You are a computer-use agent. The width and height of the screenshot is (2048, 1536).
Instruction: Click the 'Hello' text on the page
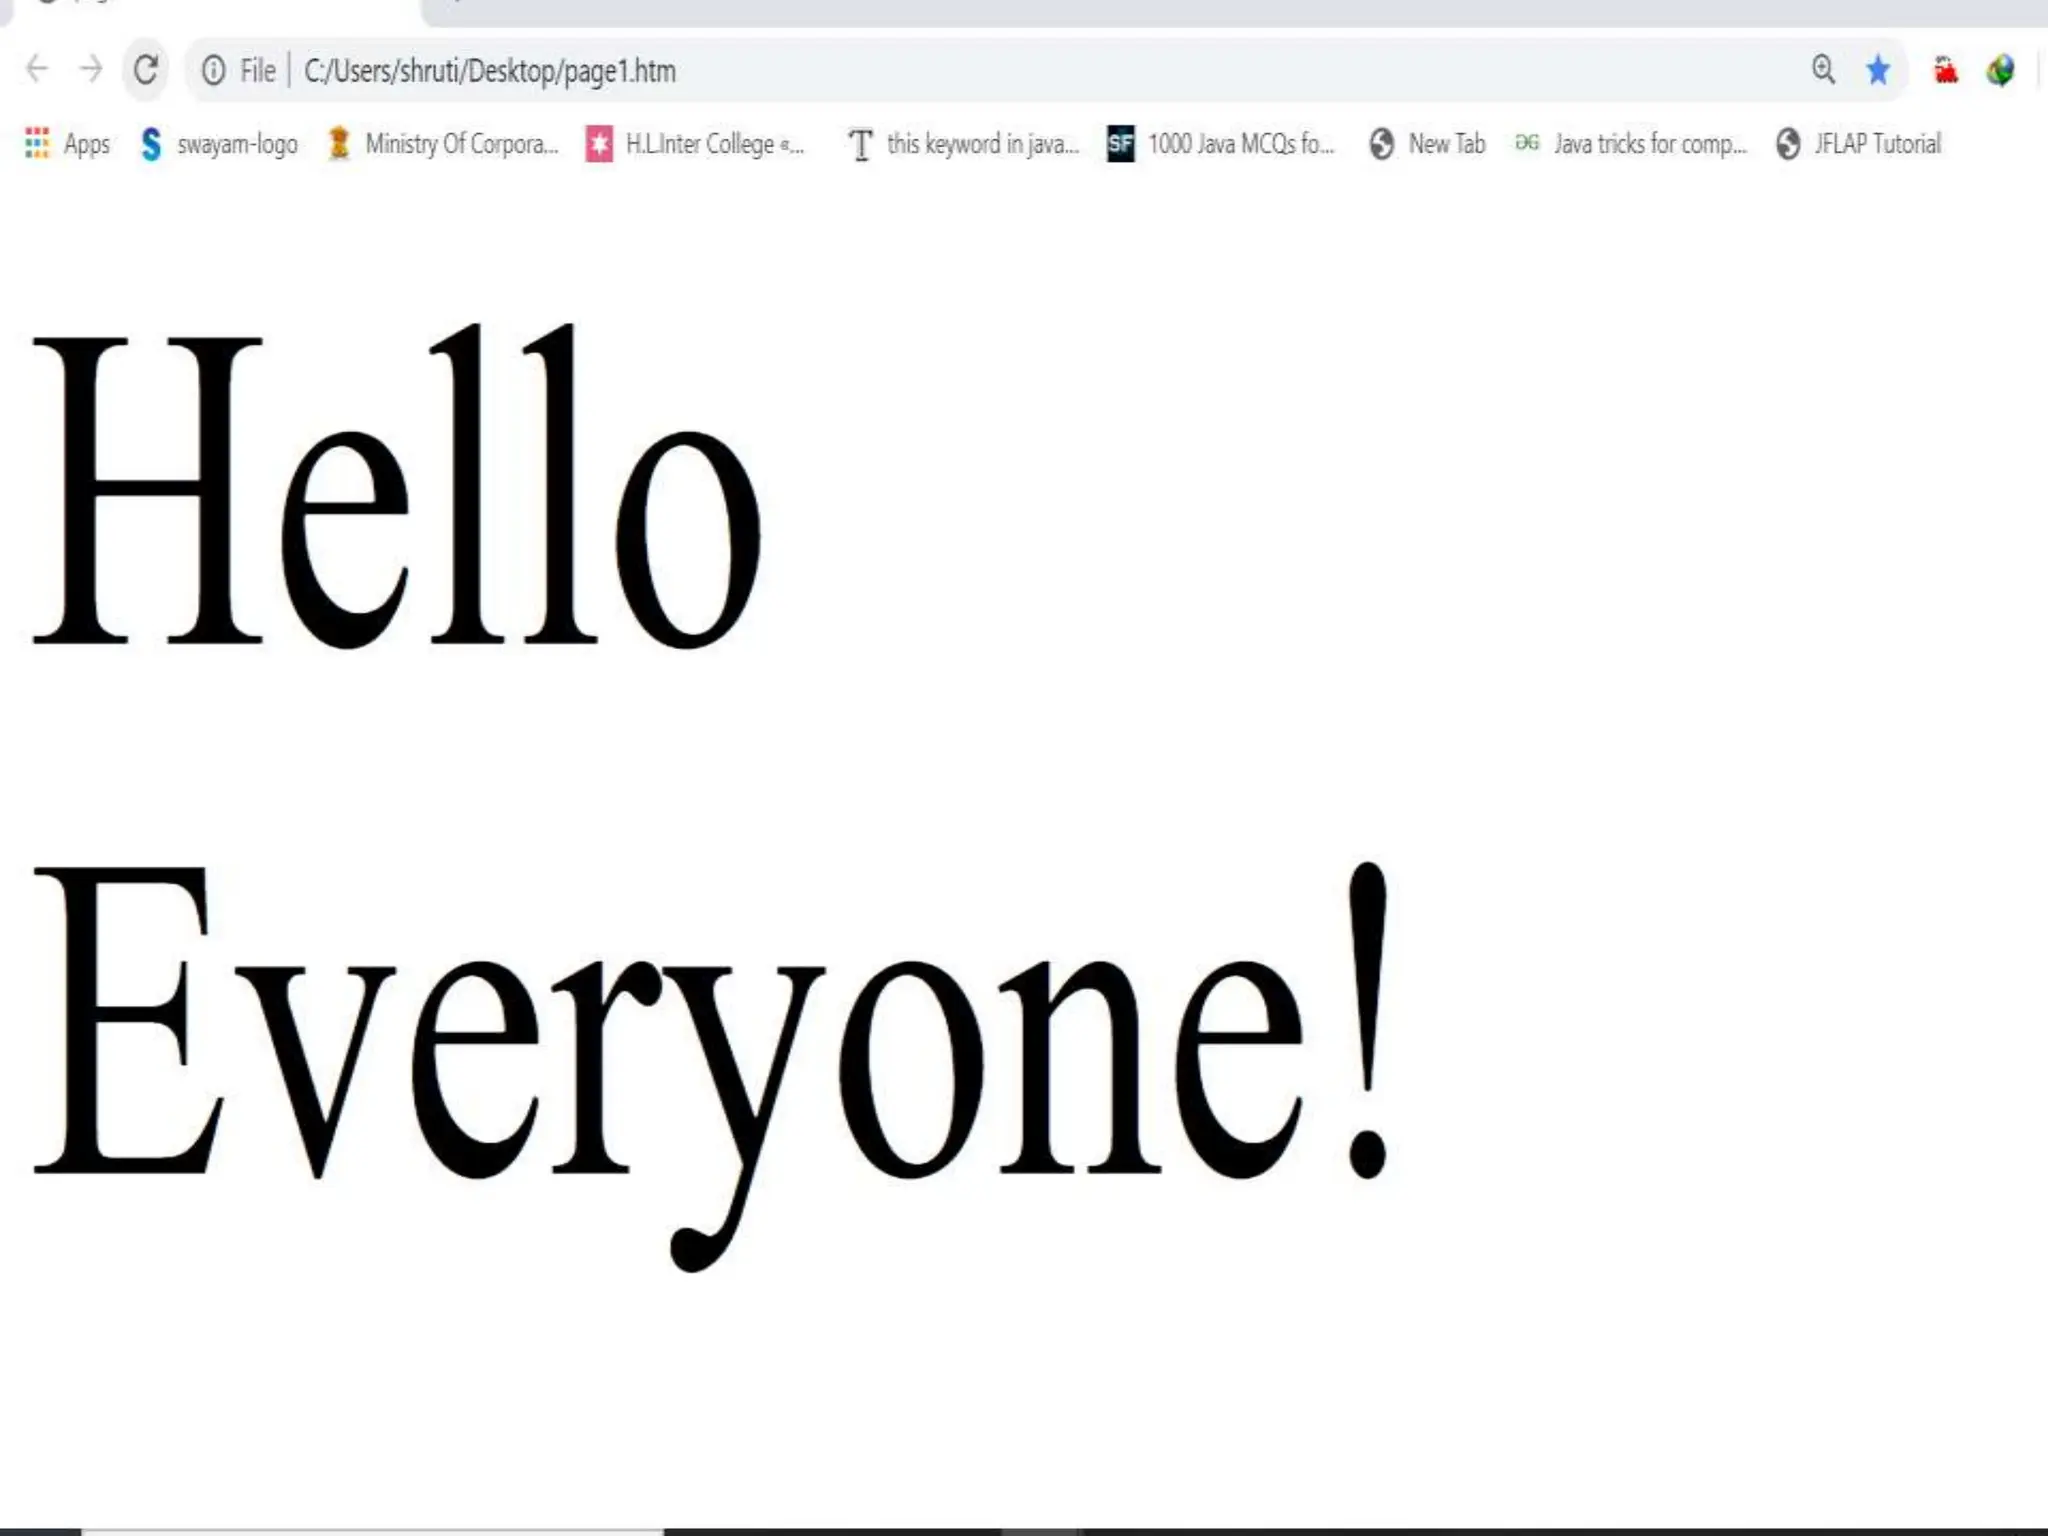tap(397, 487)
